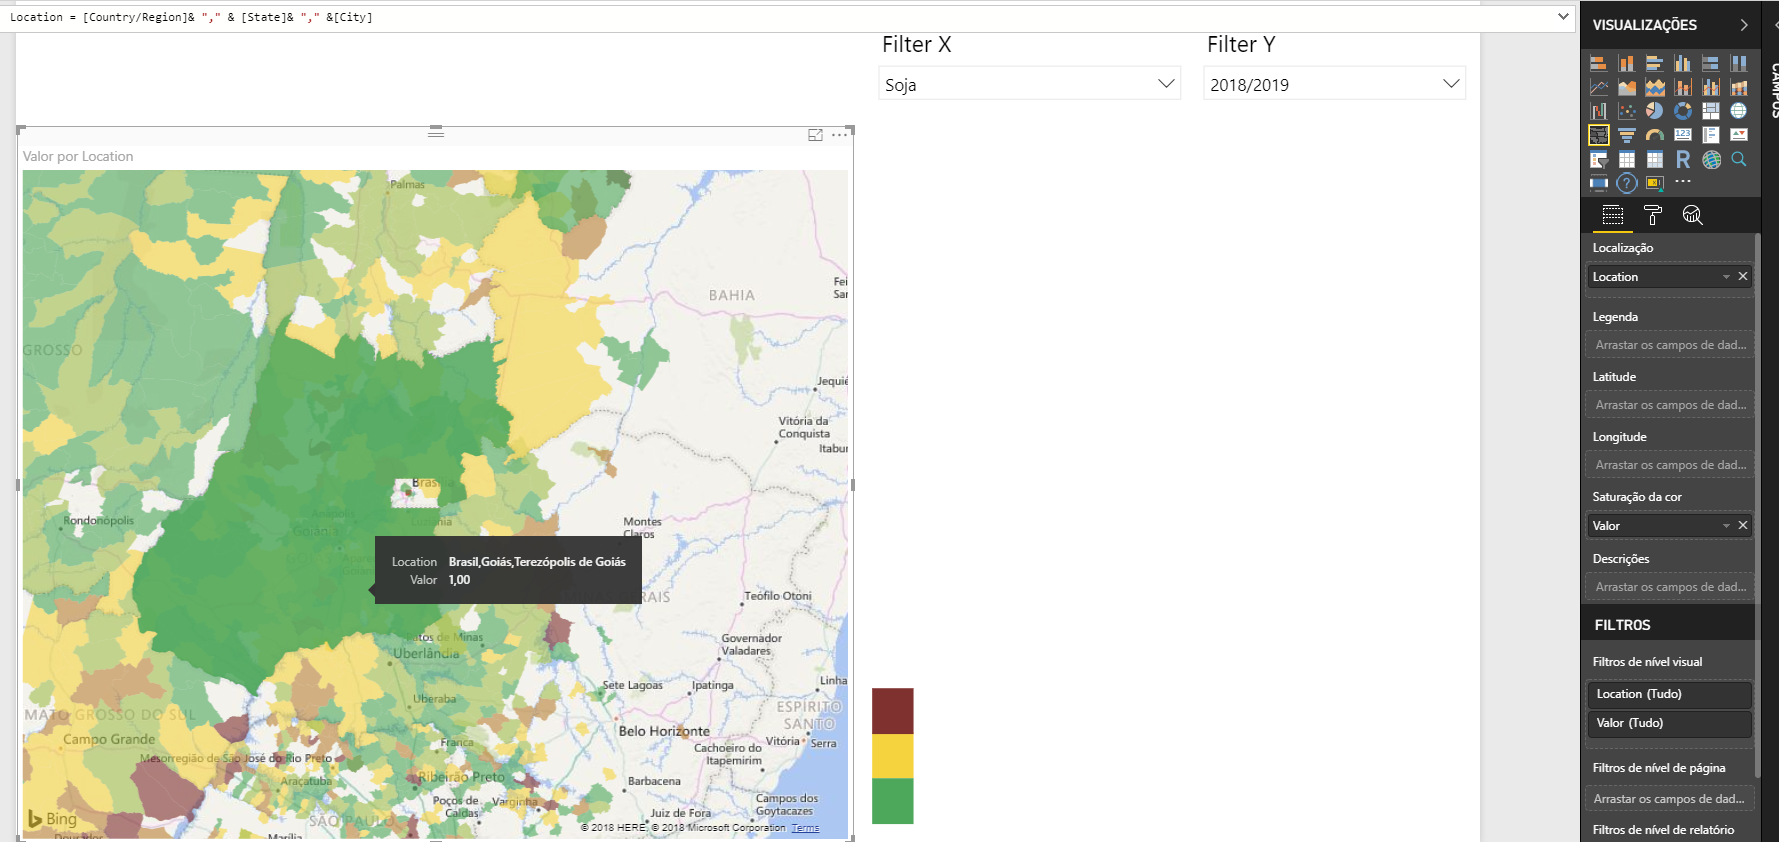Screen dimensions: 1779x842
Task: Select the table visual
Action: tap(1627, 159)
